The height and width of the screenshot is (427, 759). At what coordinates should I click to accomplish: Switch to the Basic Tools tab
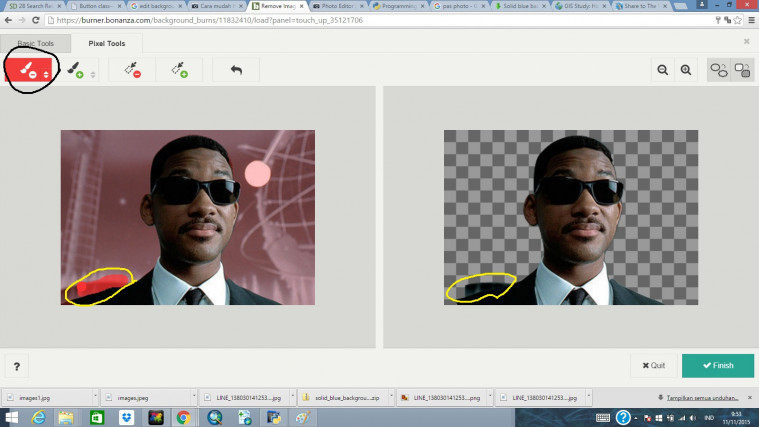(x=35, y=44)
